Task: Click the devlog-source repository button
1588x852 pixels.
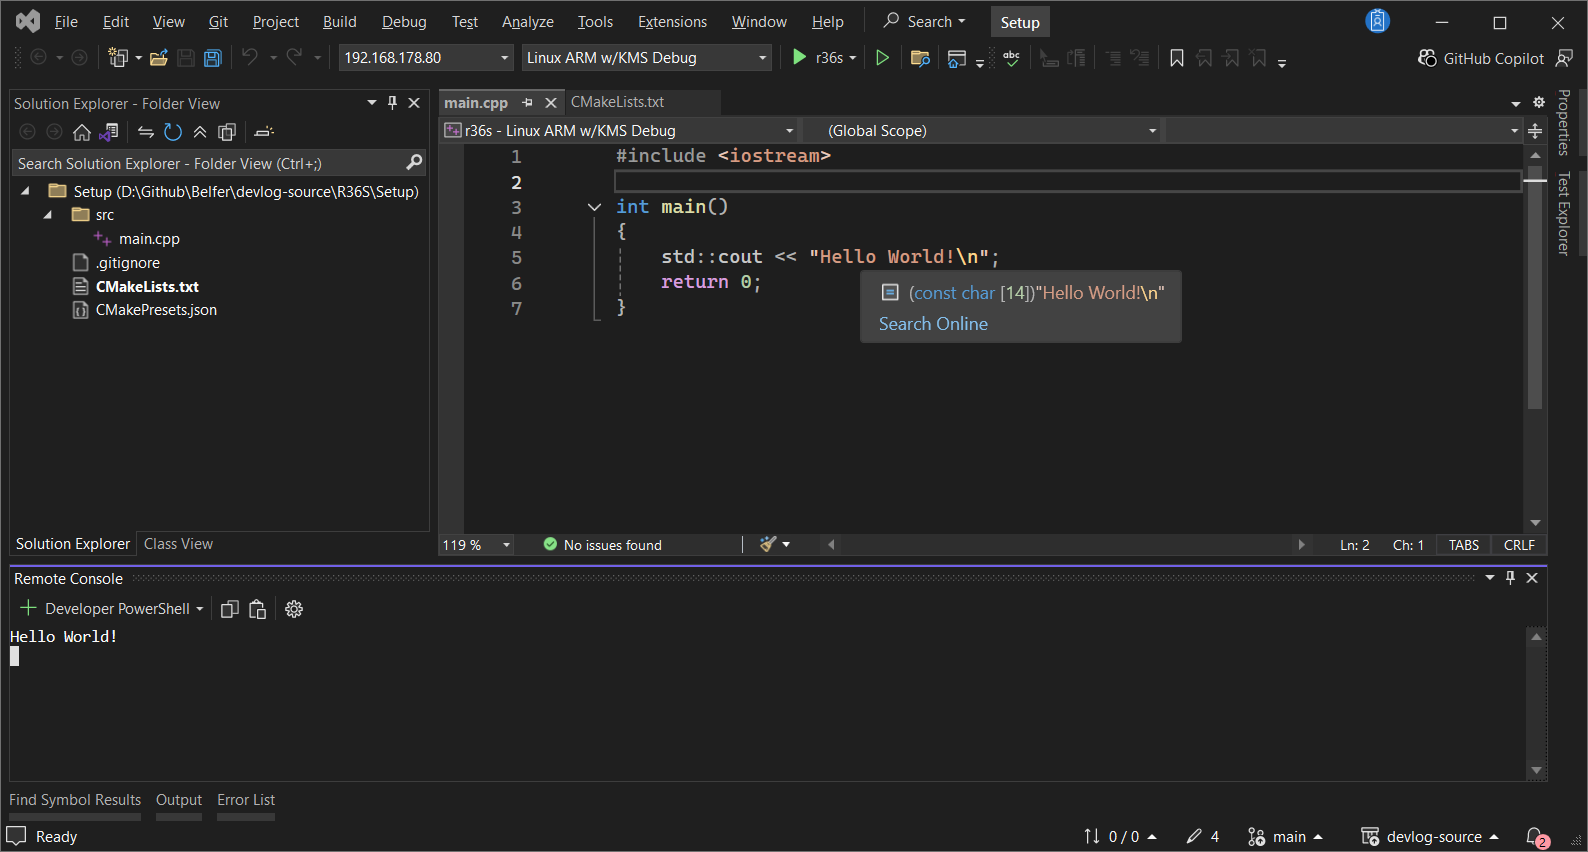Action: (x=1431, y=837)
